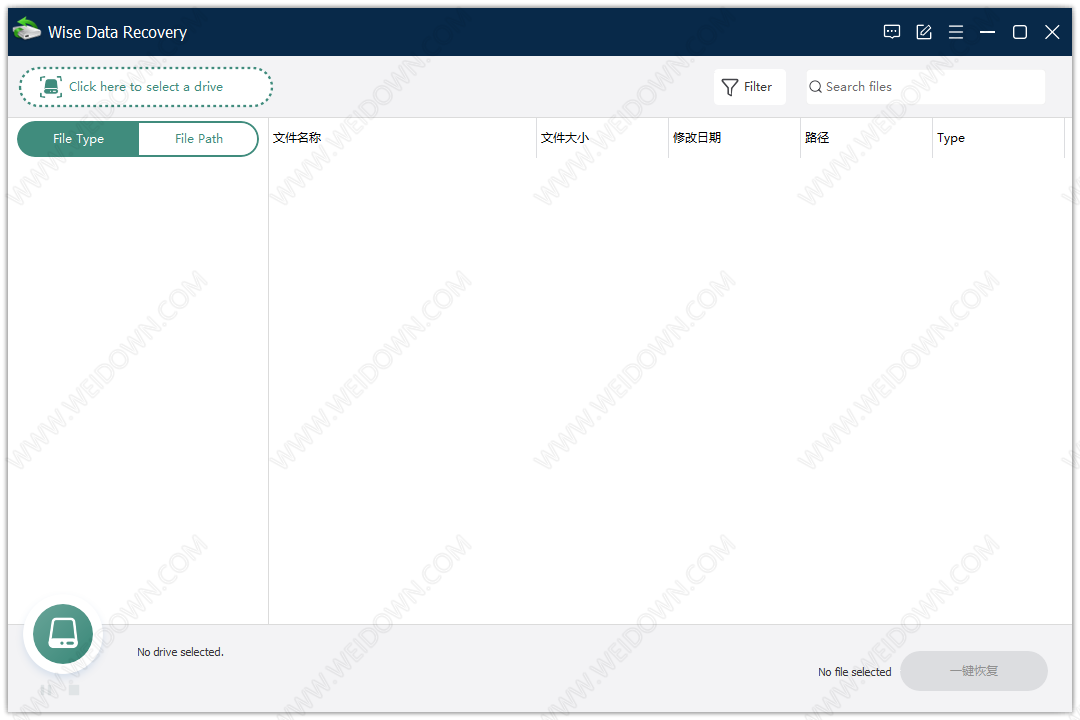Viewport: 1080px width, 720px height.
Task: Maximize the Wise Data Recovery window
Action: pos(1020,32)
